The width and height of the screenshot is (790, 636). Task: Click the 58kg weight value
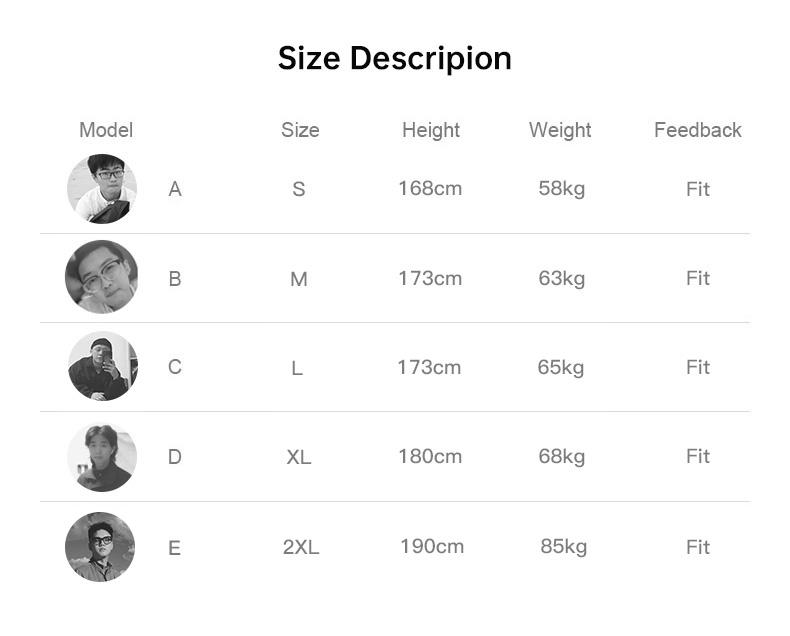pos(561,188)
